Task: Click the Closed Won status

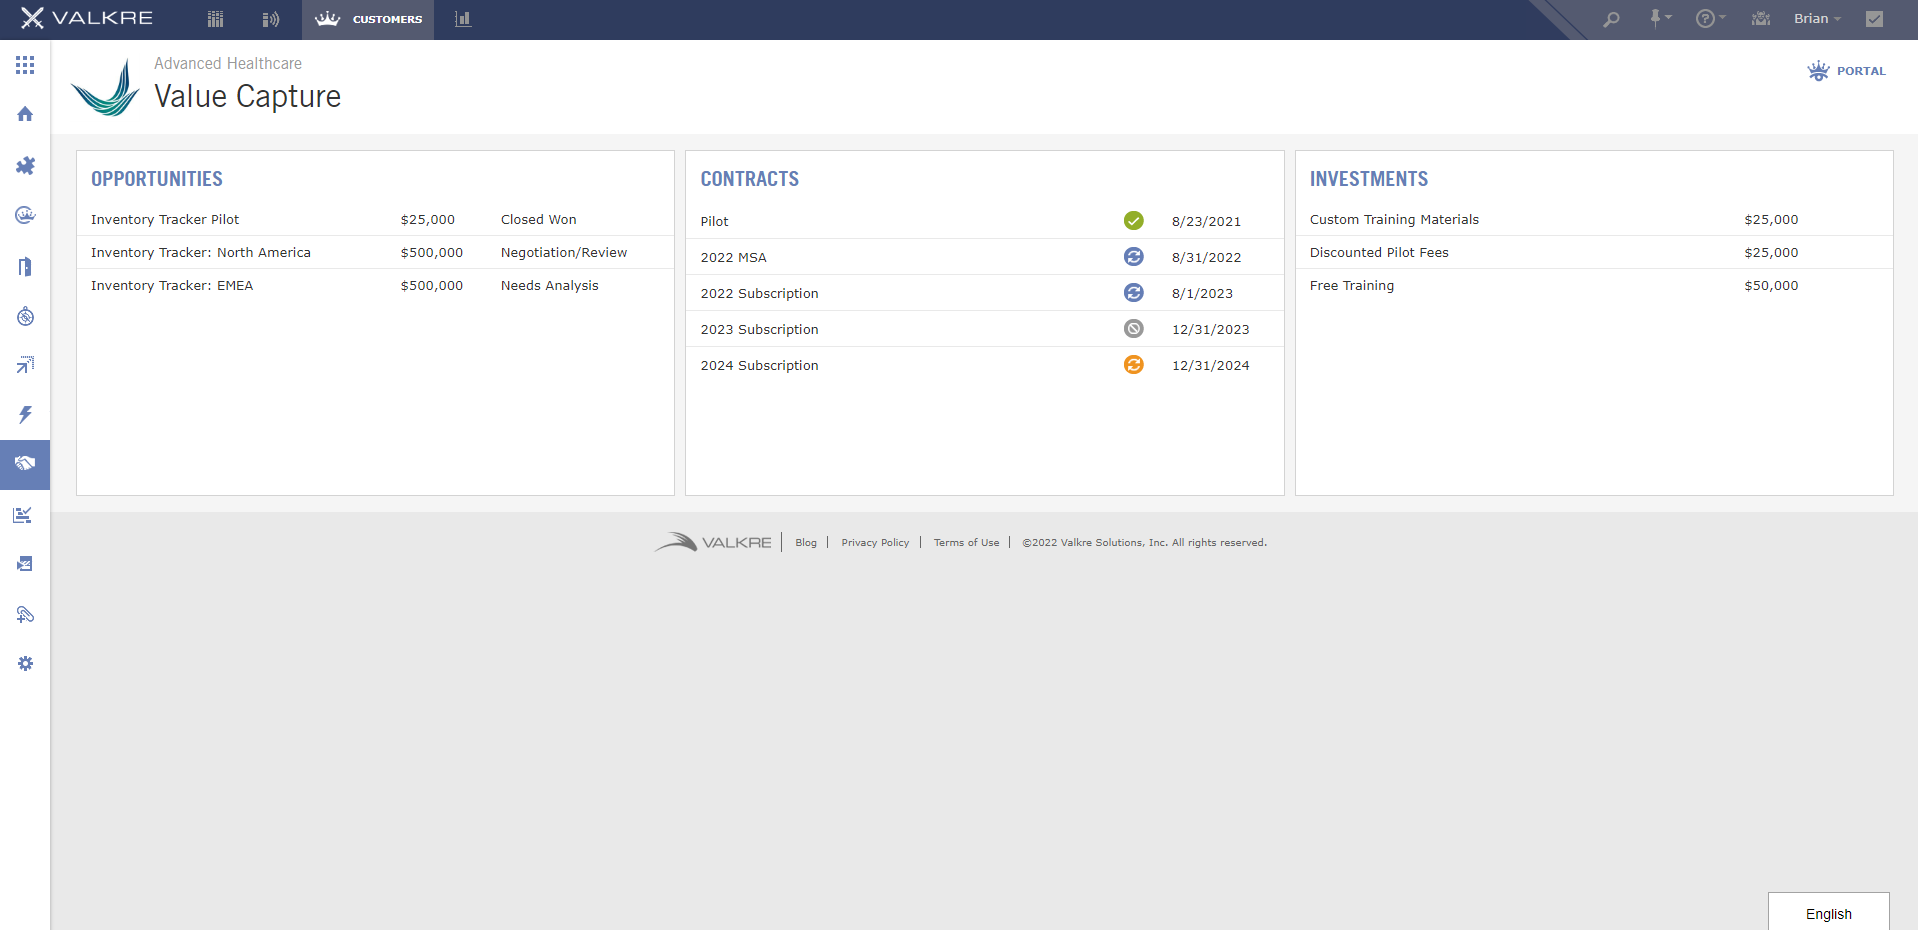Action: click(539, 220)
